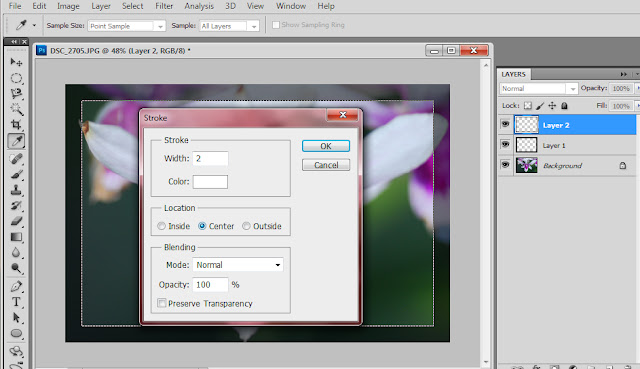Open the Filter menu
Screen dimensions: 640x369
(164, 6)
